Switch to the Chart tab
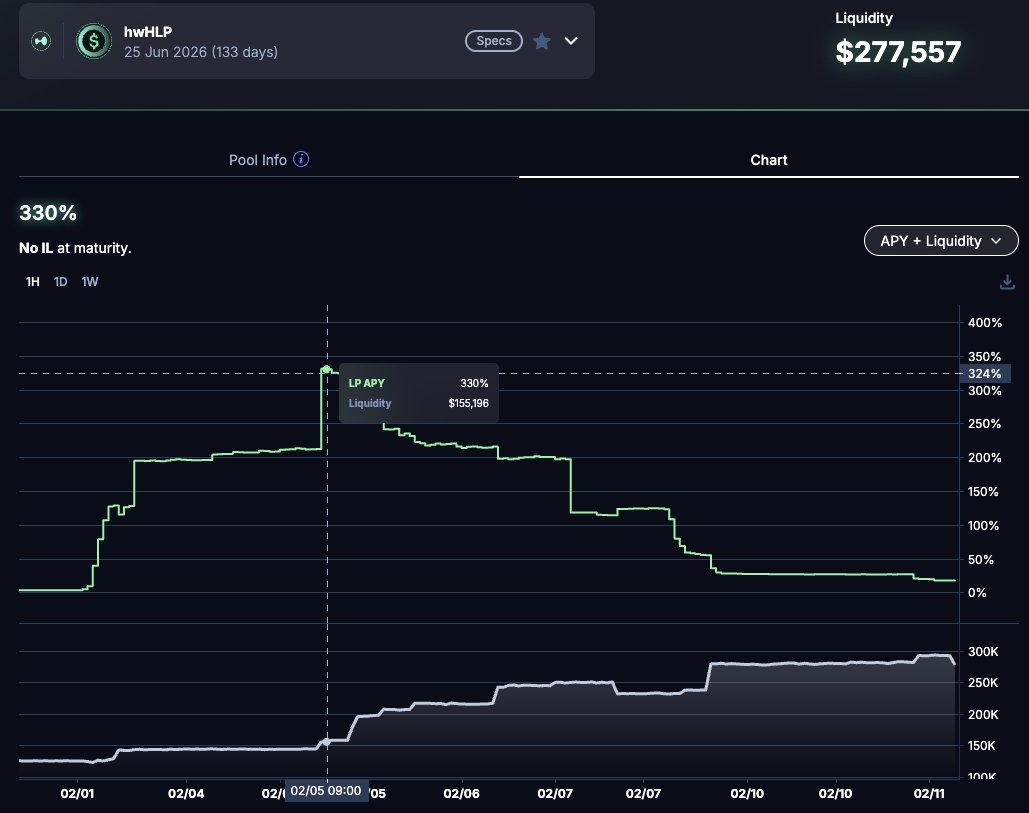 pos(768,159)
